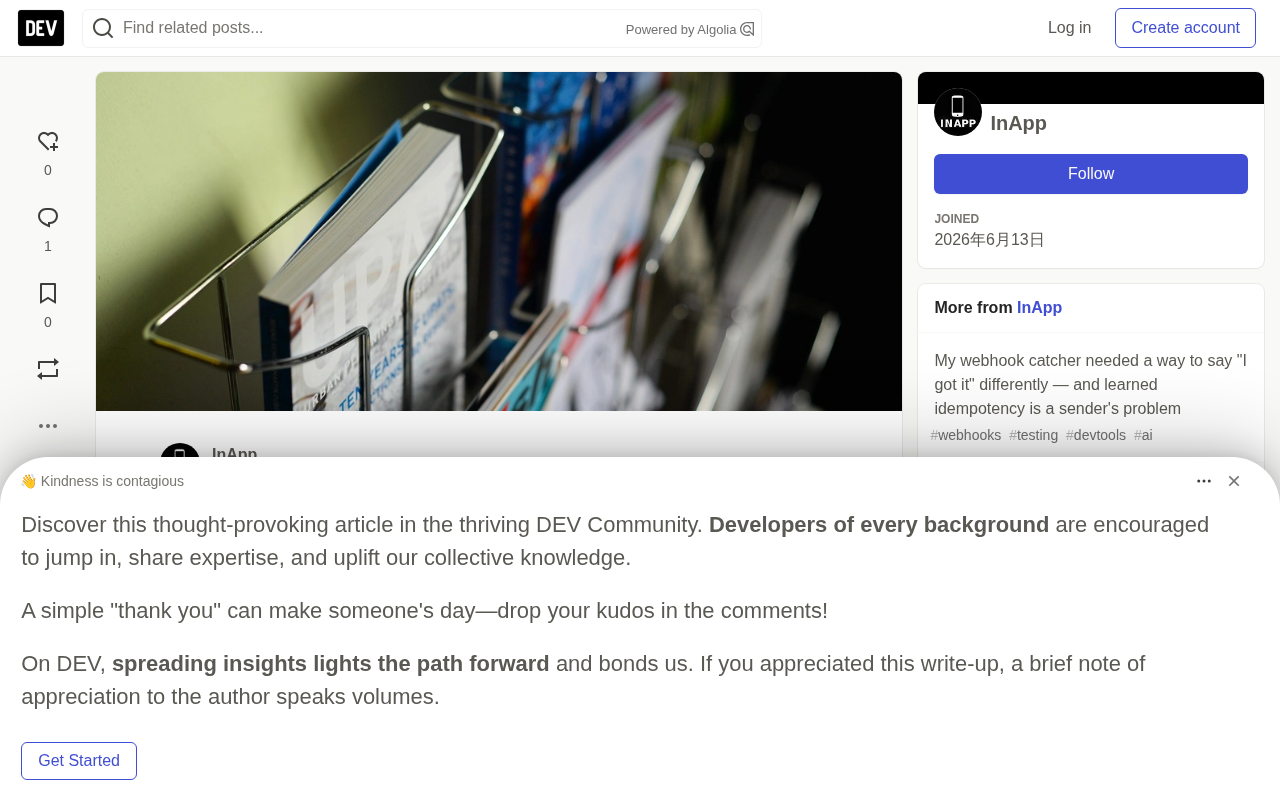Open the Algolia logo link
Screen dimensions: 1280x800
[747, 29]
